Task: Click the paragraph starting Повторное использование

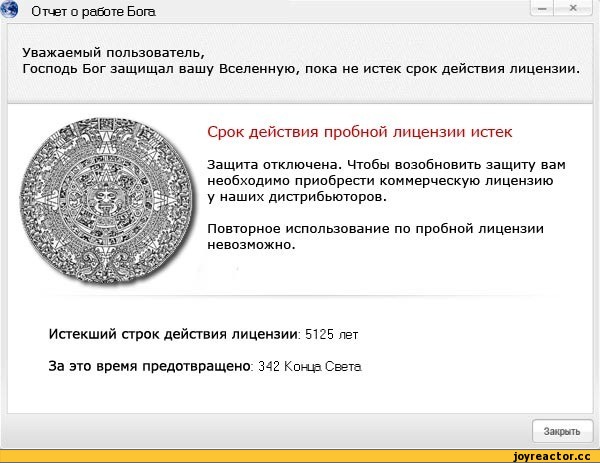Action: [375, 229]
